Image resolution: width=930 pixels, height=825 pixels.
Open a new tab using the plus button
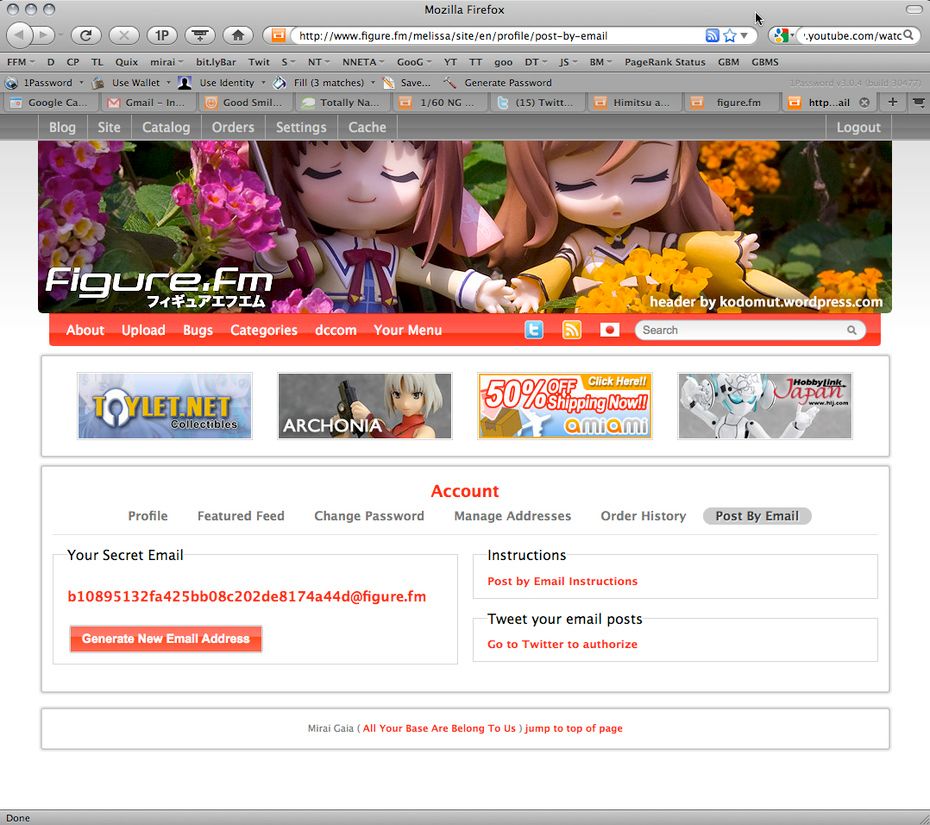point(893,102)
